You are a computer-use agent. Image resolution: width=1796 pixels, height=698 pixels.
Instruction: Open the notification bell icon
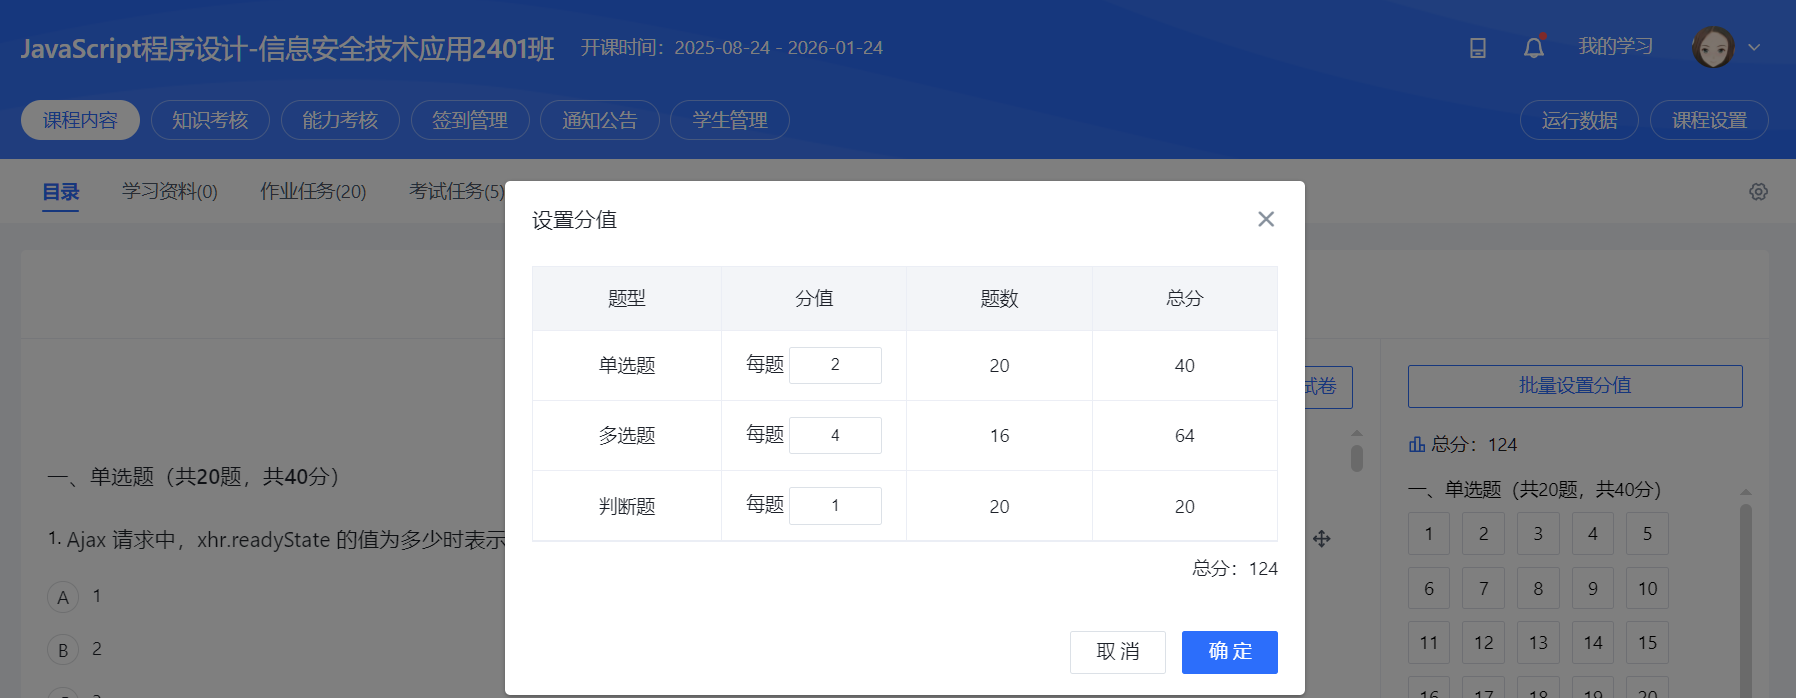point(1534,47)
